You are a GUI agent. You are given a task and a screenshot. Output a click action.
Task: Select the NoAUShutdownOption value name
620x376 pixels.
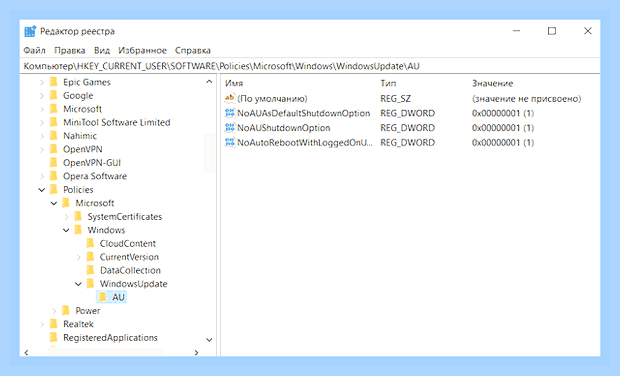pyautogui.click(x=284, y=128)
